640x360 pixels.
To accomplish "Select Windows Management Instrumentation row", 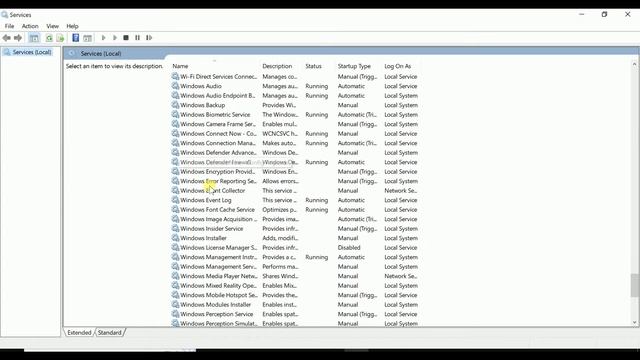I will (x=296, y=257).
